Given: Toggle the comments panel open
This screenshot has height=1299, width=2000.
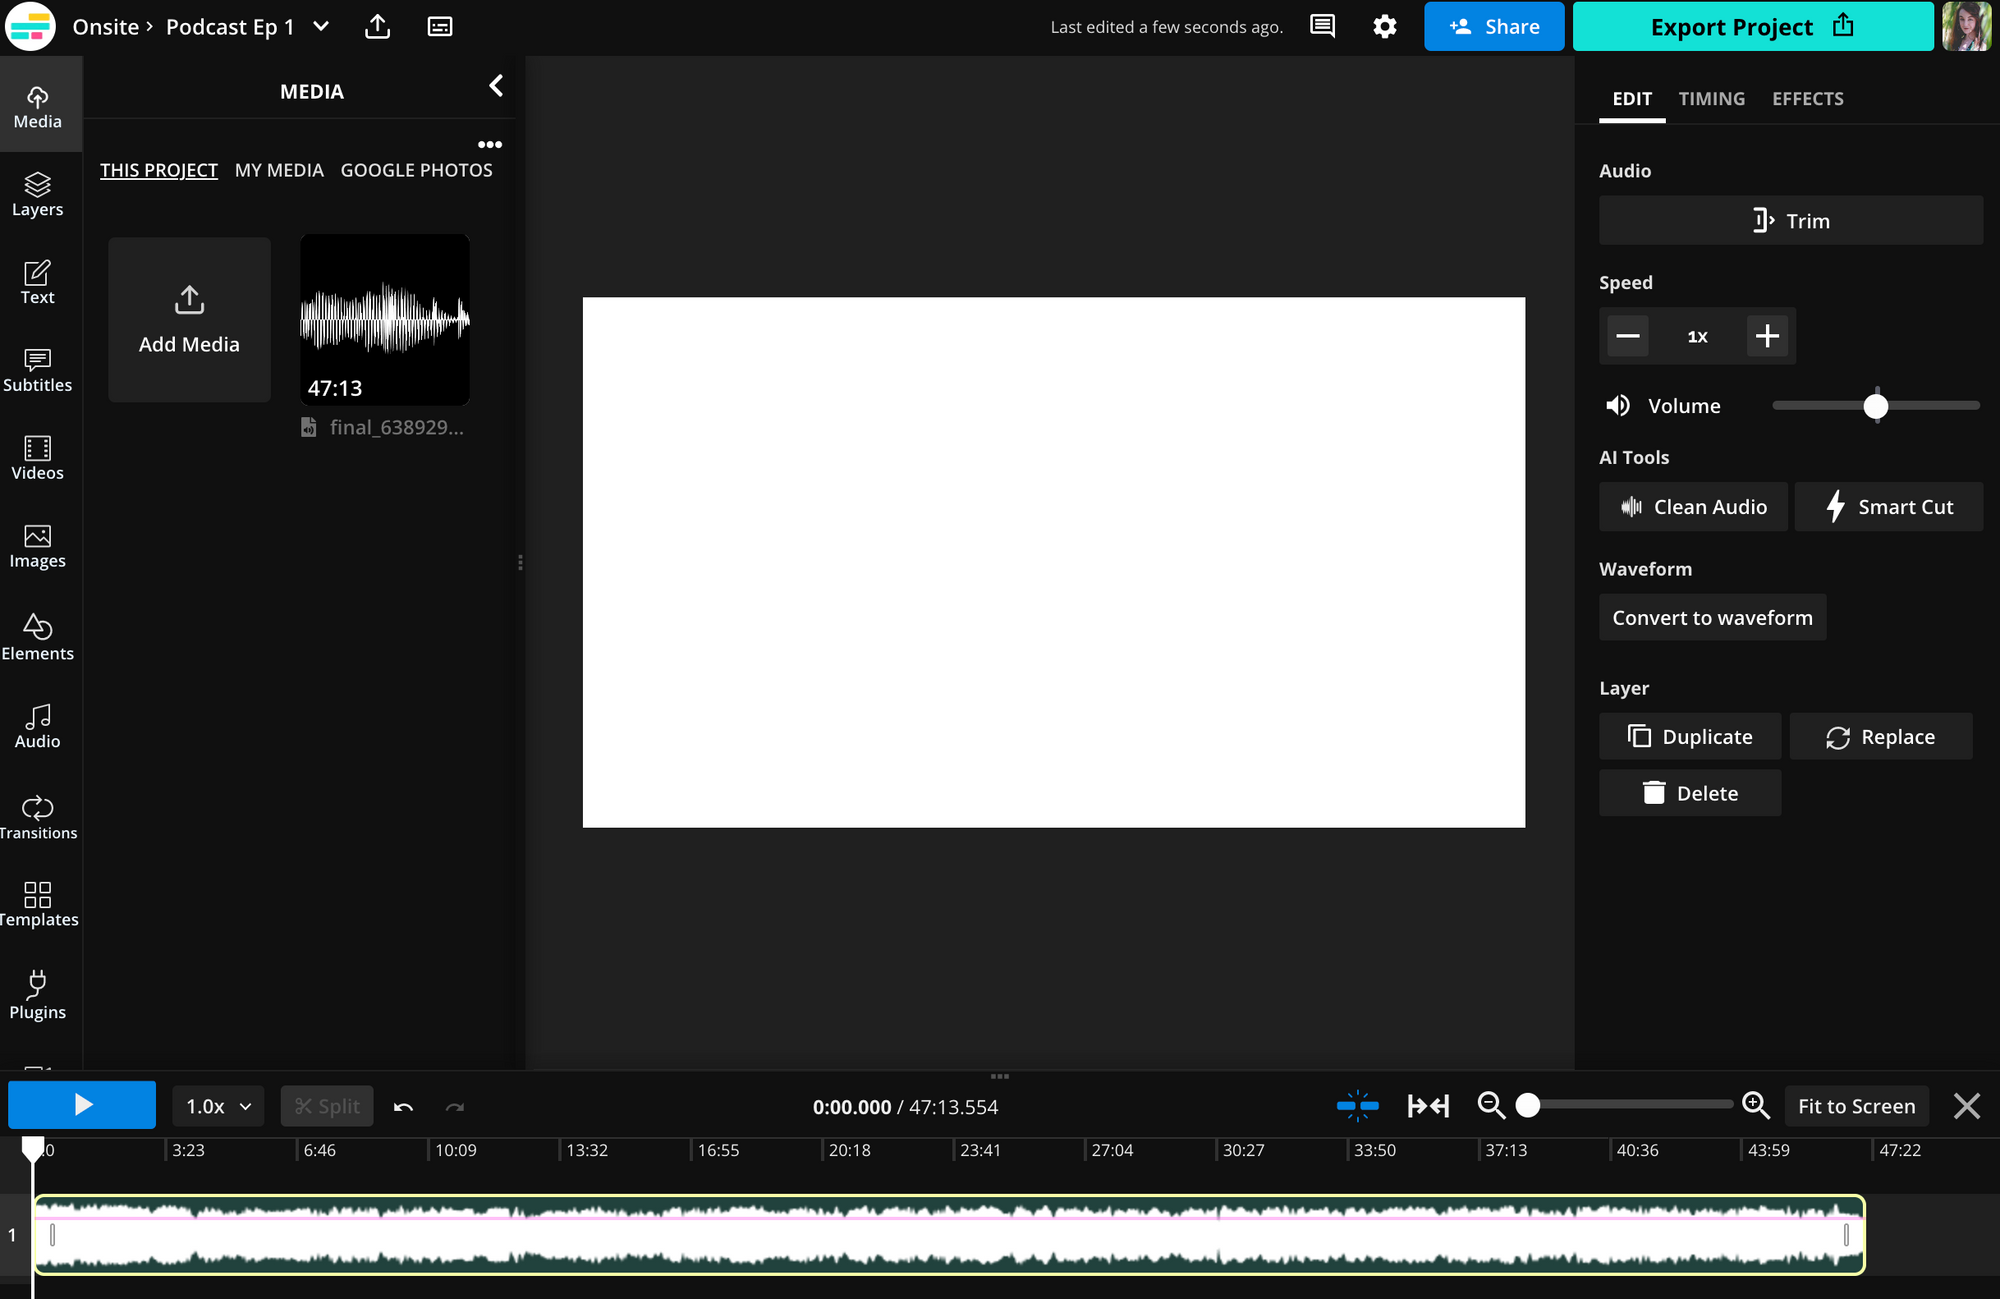Looking at the screenshot, I should point(1321,26).
